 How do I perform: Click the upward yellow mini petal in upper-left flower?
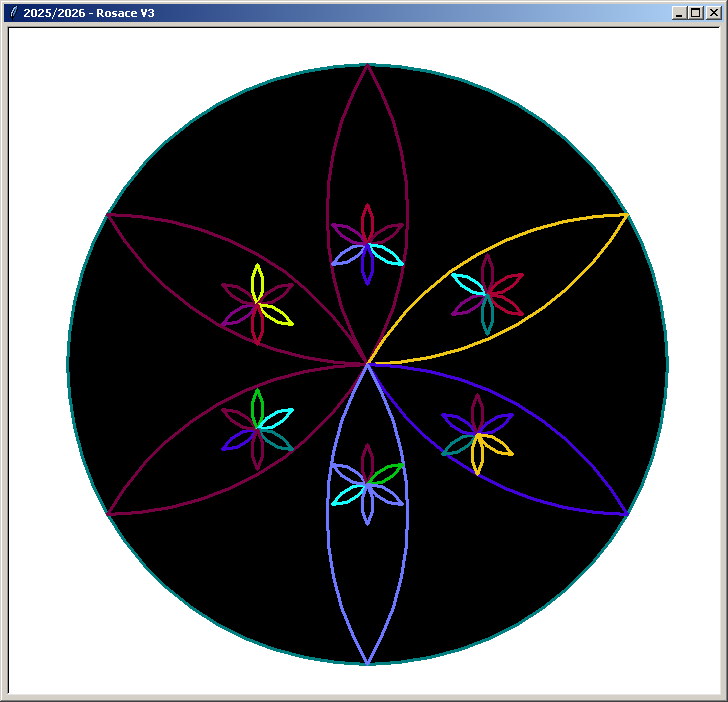click(x=258, y=282)
